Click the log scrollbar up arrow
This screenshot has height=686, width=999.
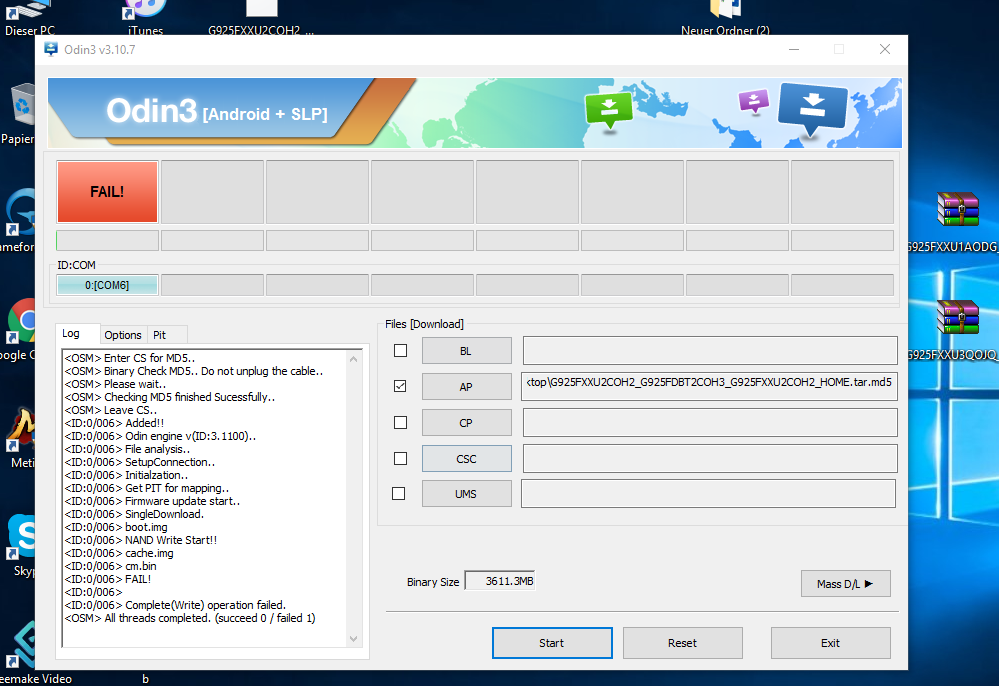pyautogui.click(x=354, y=359)
